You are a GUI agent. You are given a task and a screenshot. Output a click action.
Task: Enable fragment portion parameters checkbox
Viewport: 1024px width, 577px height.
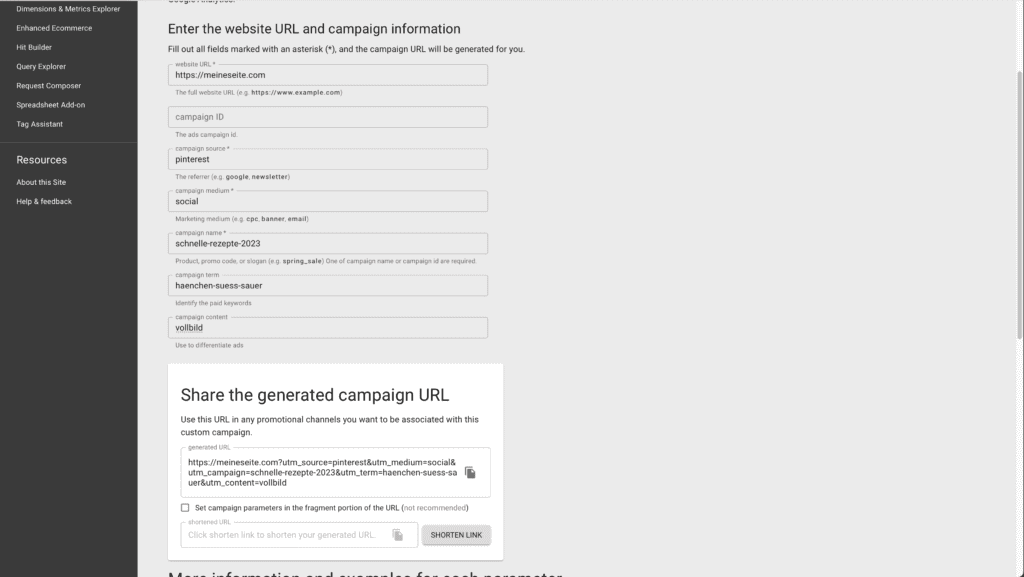tap(185, 508)
